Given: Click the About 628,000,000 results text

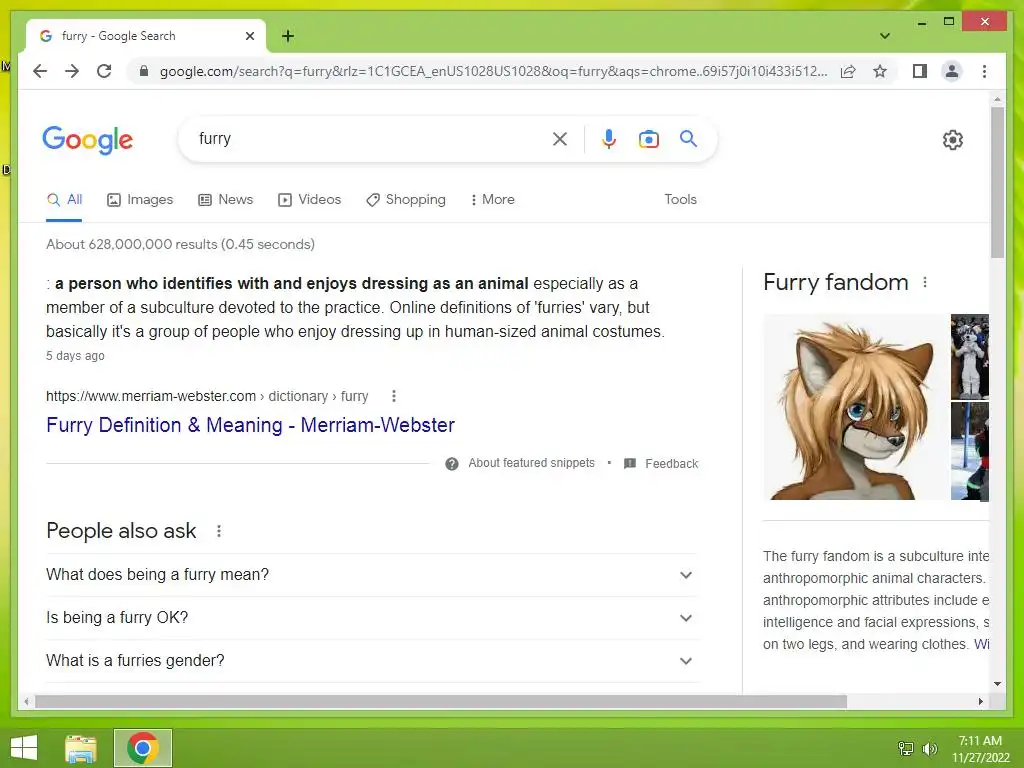Looking at the screenshot, I should coord(180,244).
